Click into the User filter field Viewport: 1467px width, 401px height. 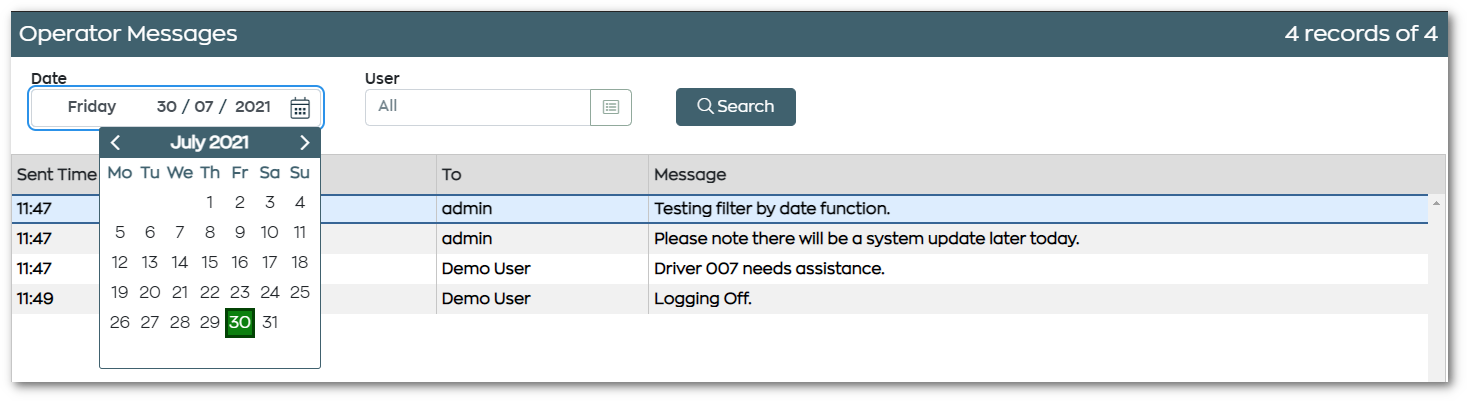478,107
